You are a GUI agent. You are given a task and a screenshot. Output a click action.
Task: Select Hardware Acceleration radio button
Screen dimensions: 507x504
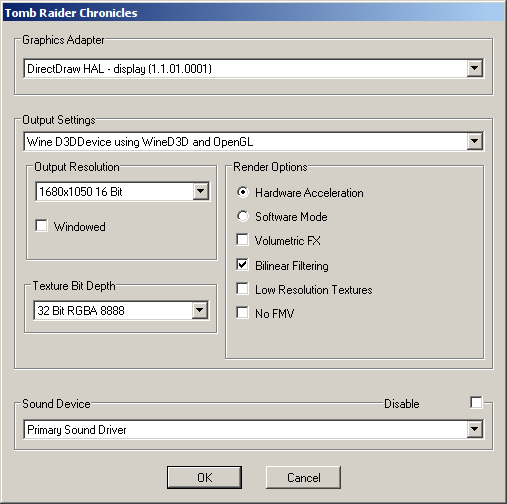pos(243,192)
